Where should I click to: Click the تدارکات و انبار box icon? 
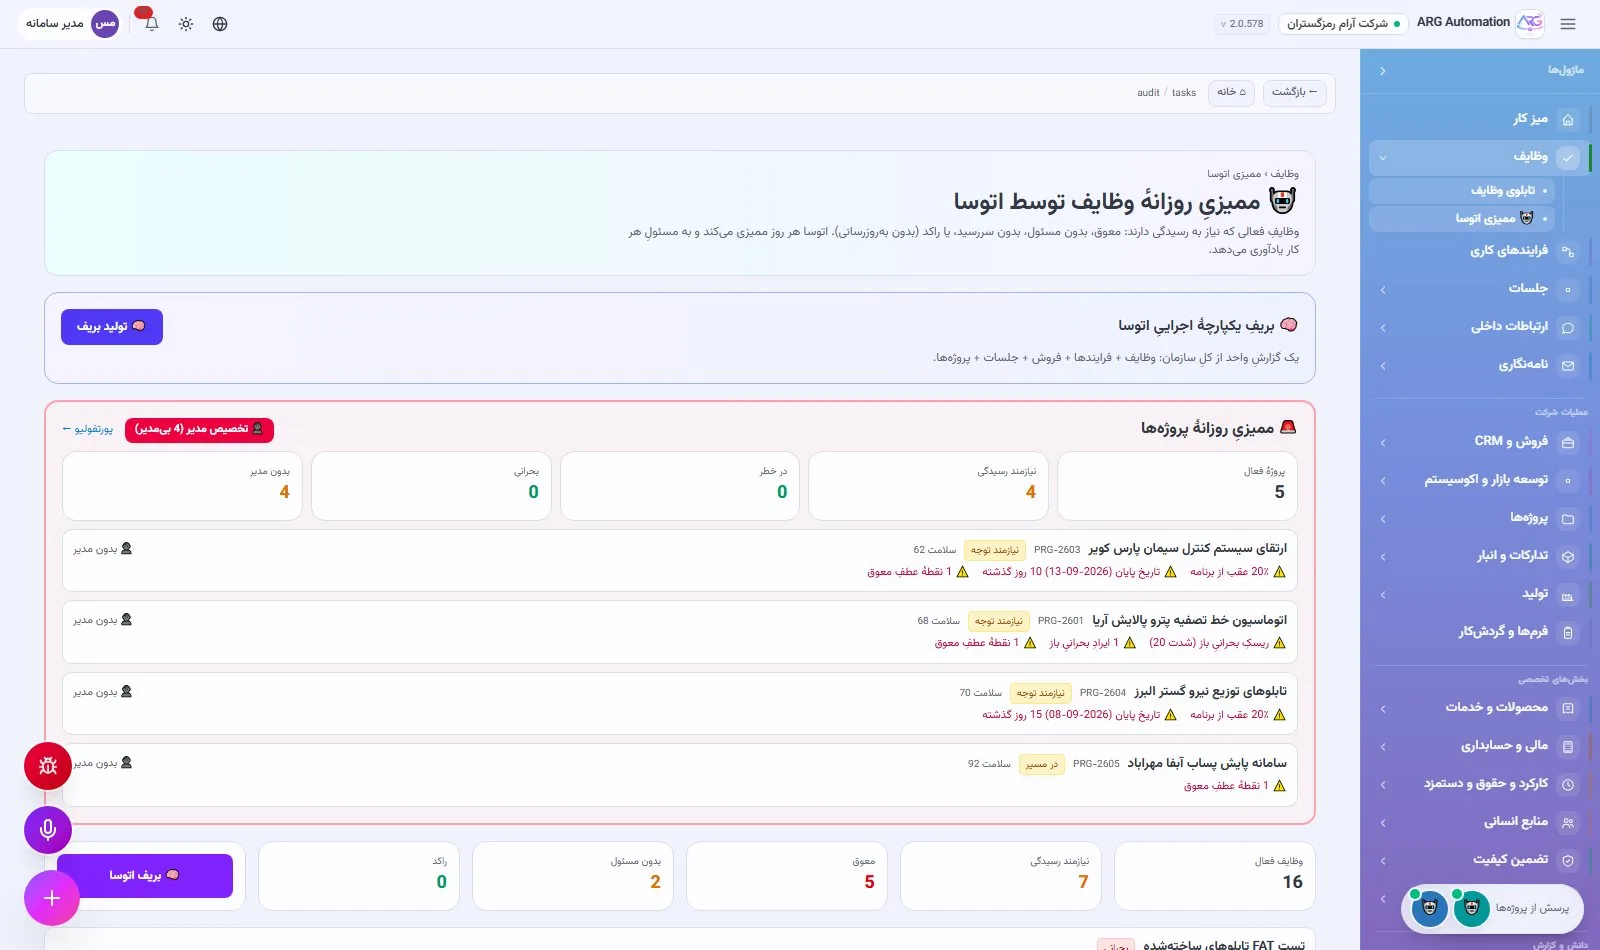[1568, 557]
